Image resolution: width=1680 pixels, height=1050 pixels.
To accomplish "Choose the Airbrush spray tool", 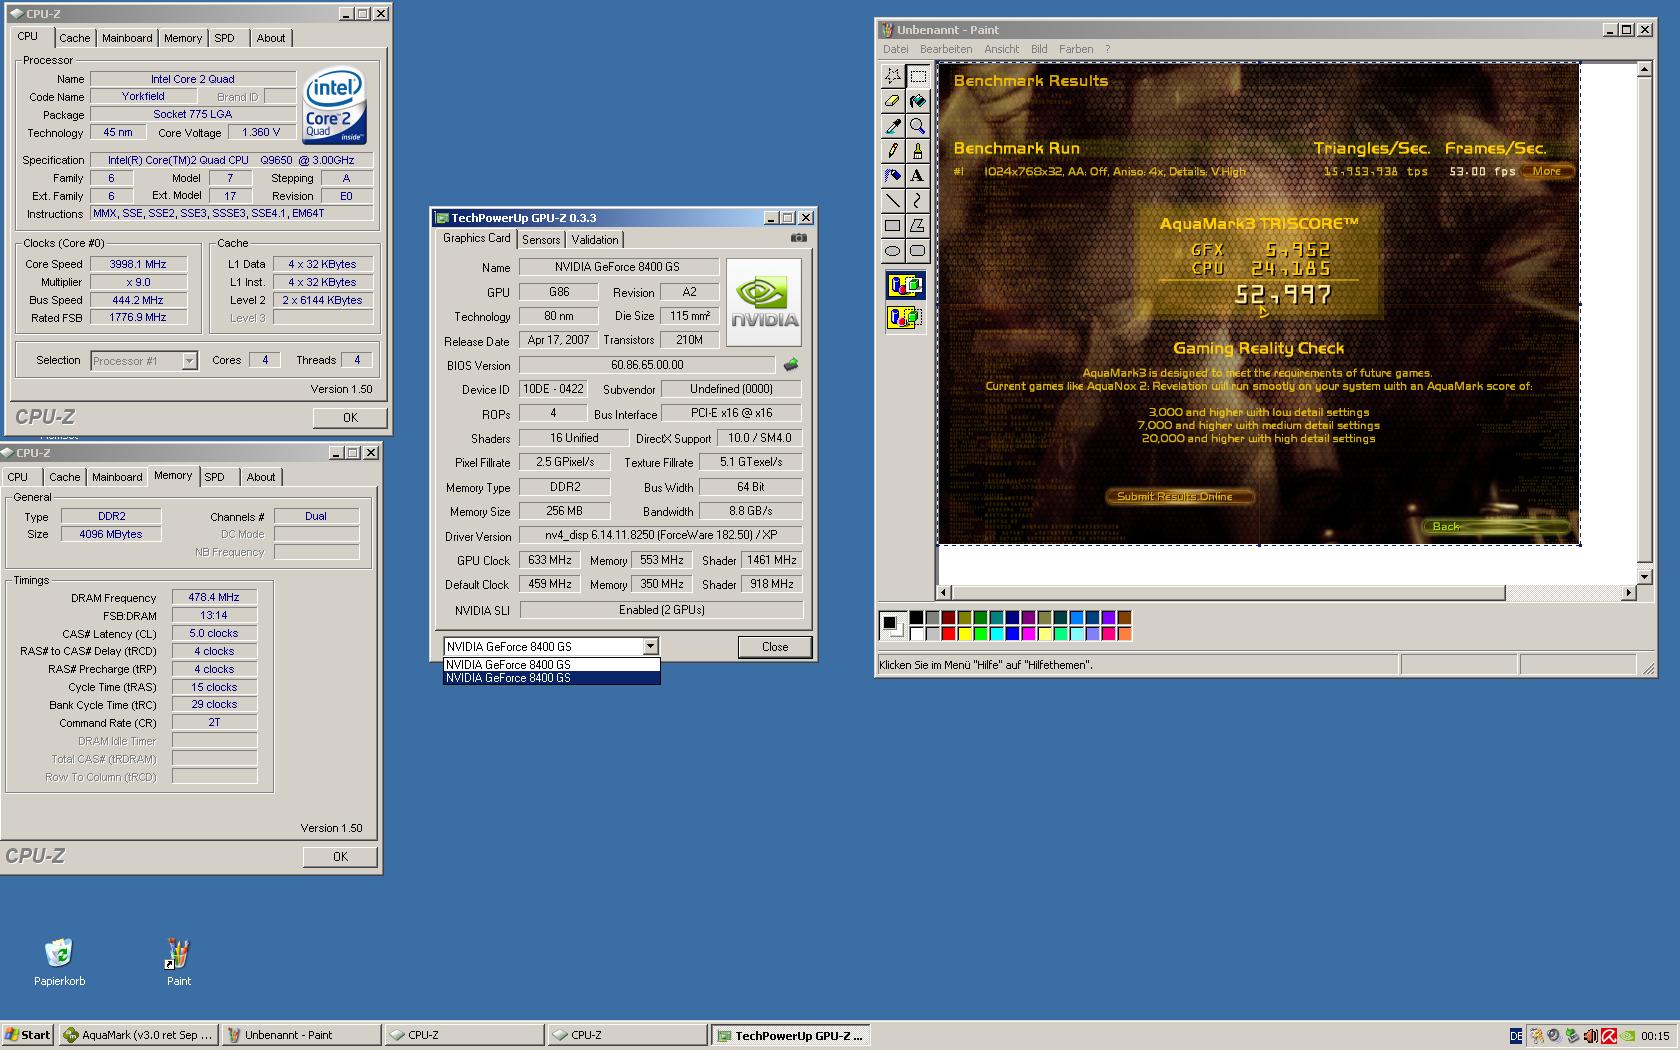I will point(892,176).
